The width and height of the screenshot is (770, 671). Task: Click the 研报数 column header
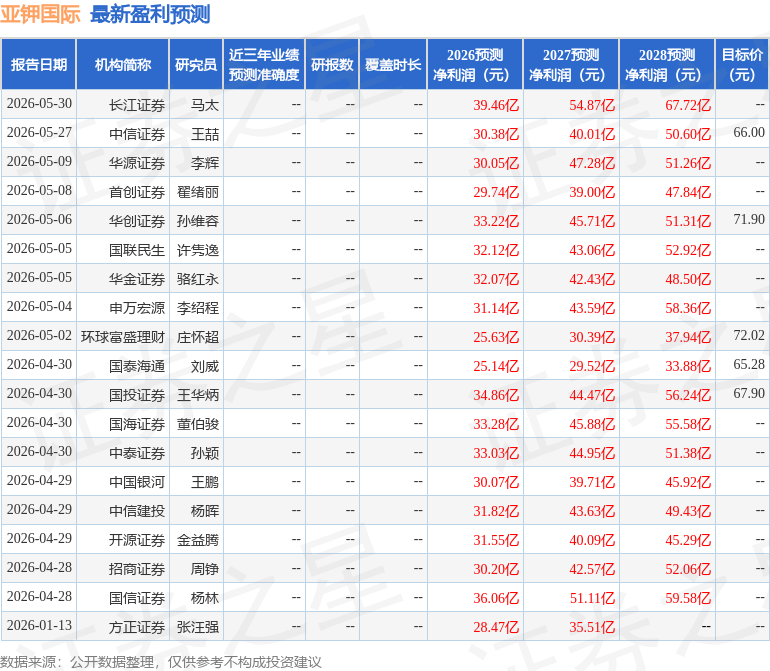point(332,64)
